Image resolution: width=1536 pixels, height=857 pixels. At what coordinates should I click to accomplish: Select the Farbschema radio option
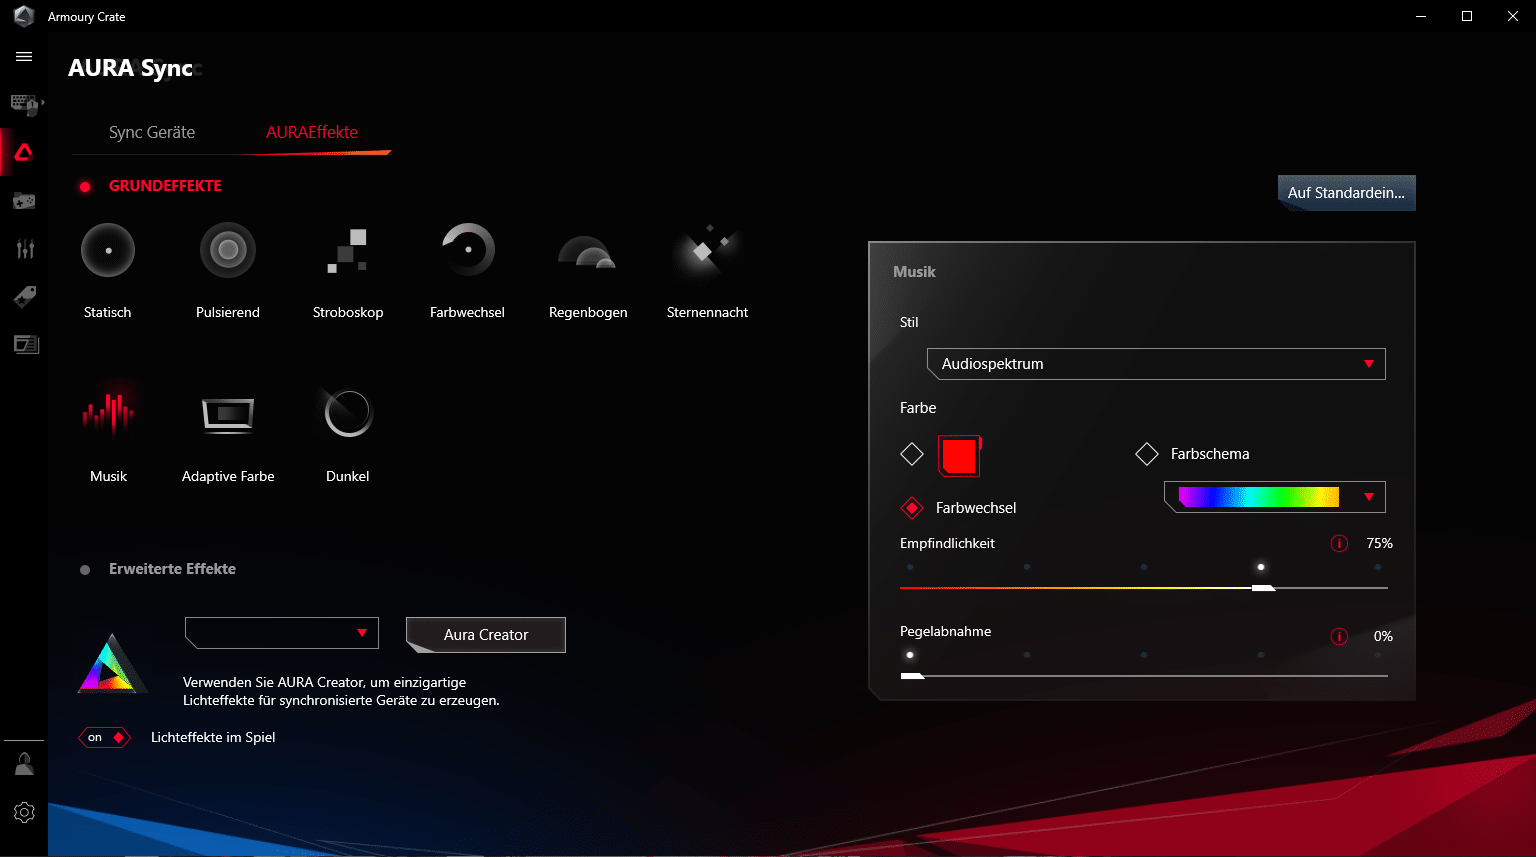[1147, 454]
